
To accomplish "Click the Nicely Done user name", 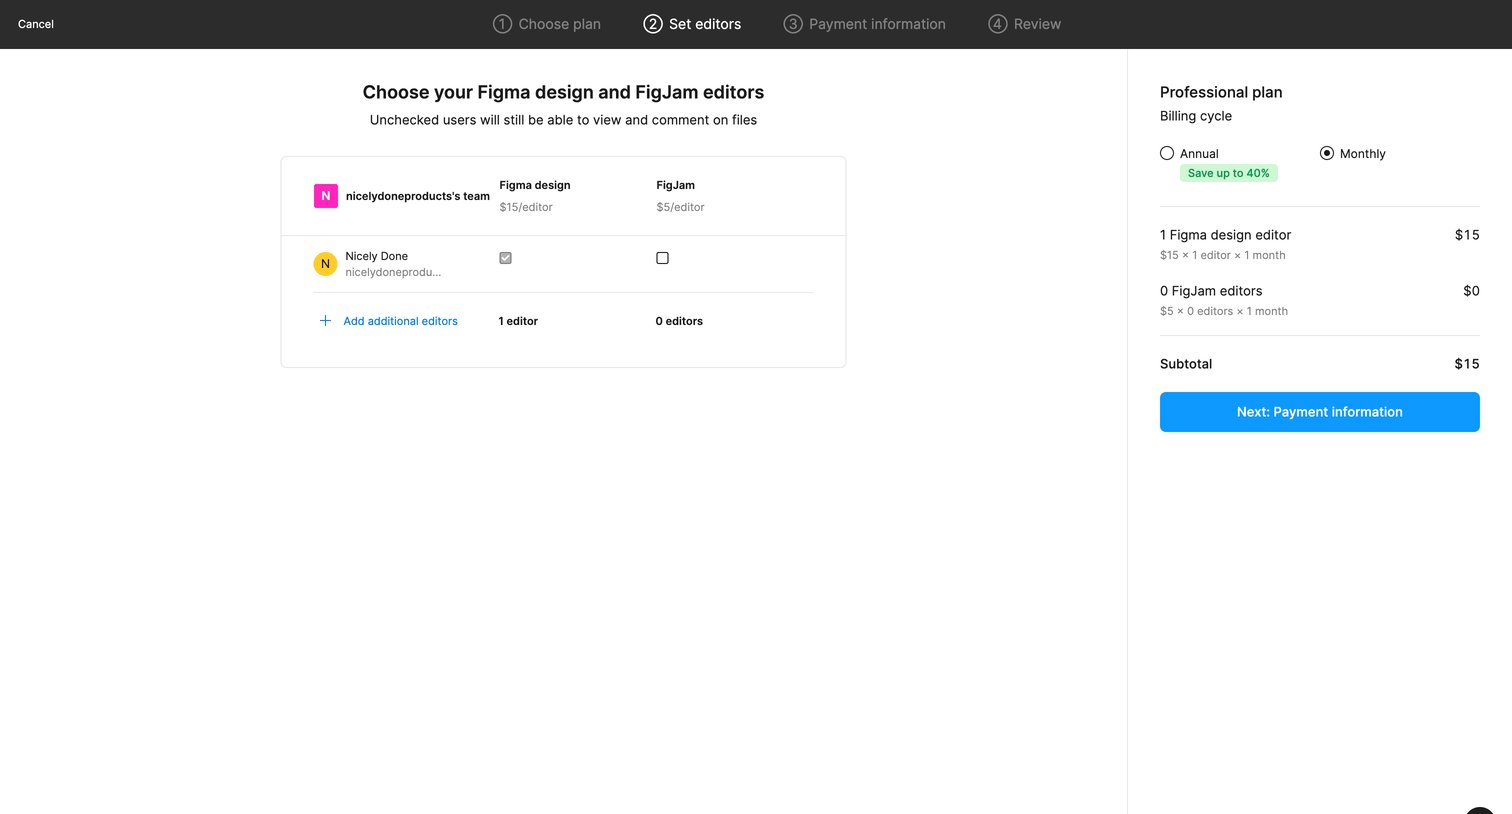I will tap(377, 256).
